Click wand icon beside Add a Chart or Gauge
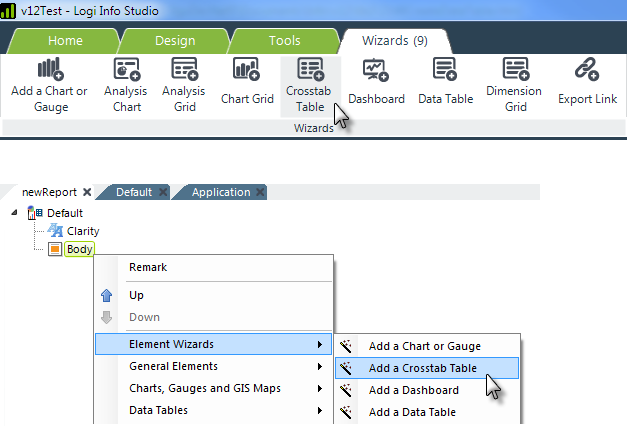Image resolution: width=627 pixels, height=442 pixels. pyautogui.click(x=346, y=346)
